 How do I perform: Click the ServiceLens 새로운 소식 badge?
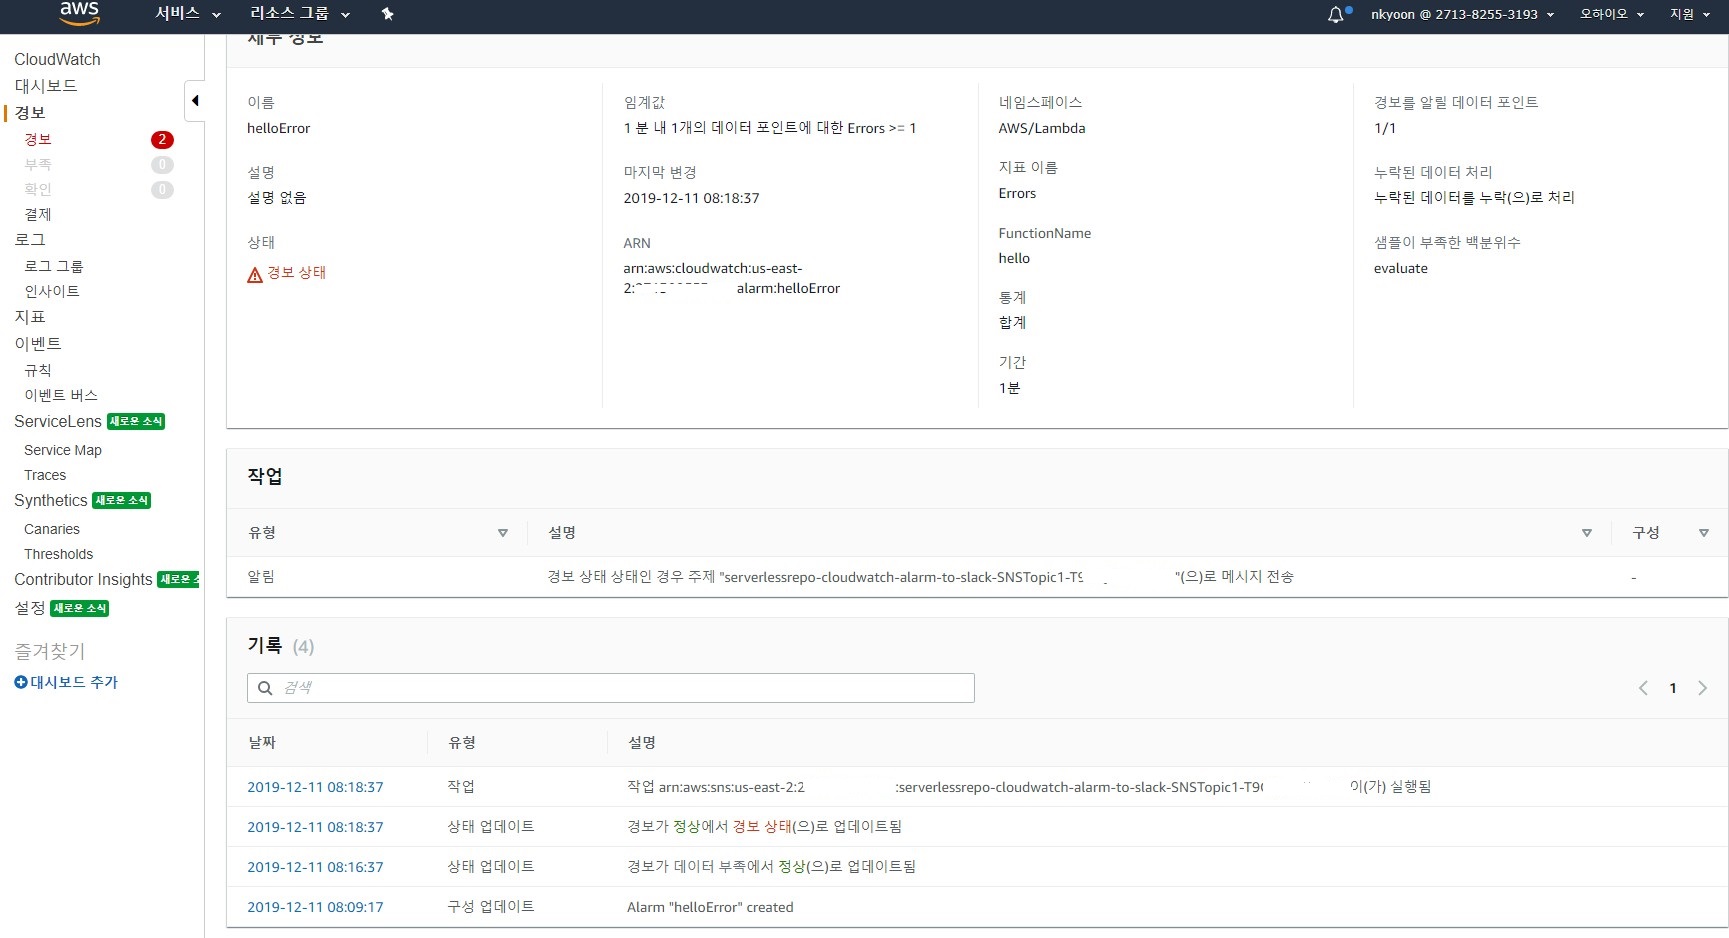136,422
